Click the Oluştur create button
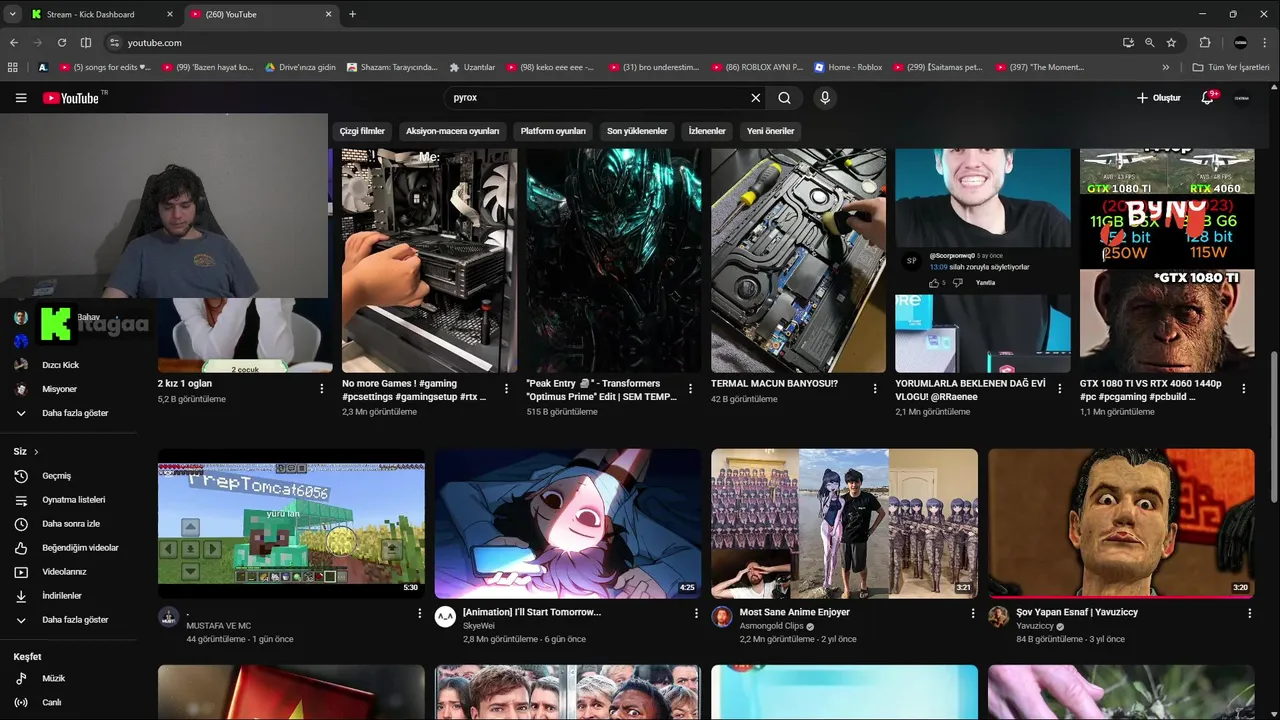 pyautogui.click(x=1159, y=98)
